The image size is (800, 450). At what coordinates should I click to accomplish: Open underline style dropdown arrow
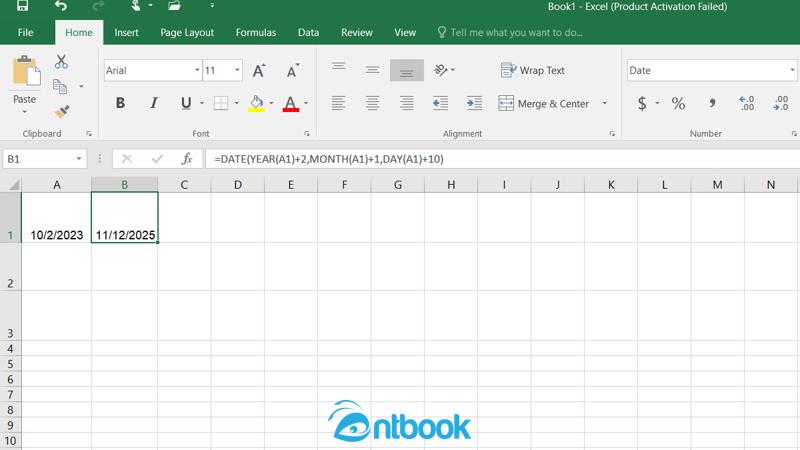[x=202, y=104]
